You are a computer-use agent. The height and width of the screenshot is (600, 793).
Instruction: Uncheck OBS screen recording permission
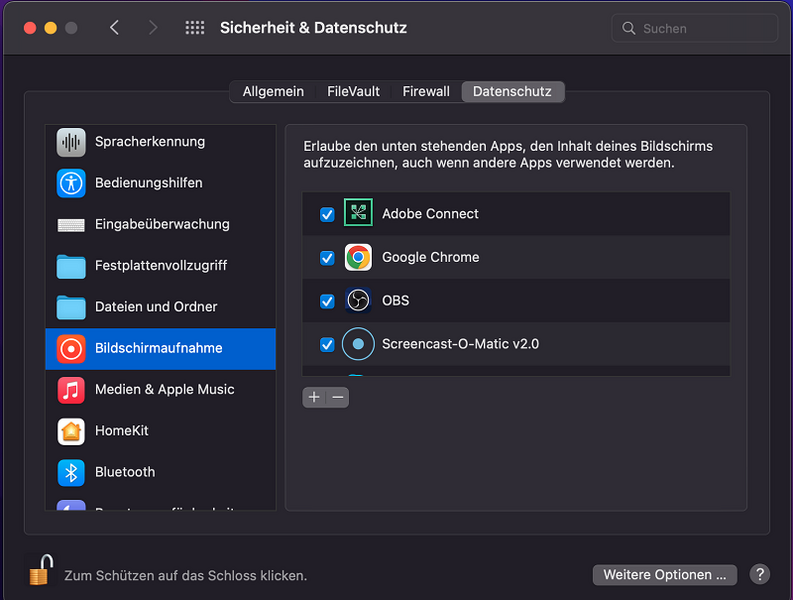[327, 302]
